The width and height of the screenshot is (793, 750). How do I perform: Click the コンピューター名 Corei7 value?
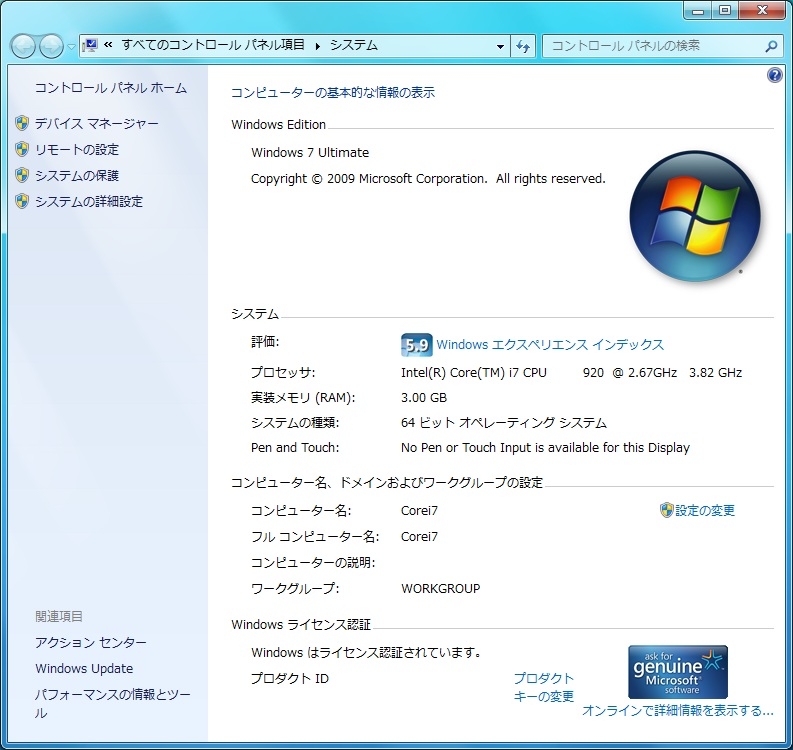click(x=419, y=511)
